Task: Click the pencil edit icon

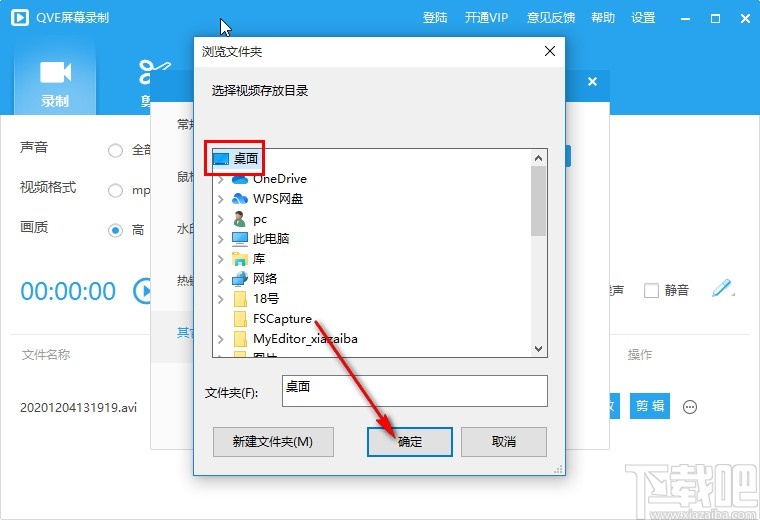Action: [x=722, y=288]
